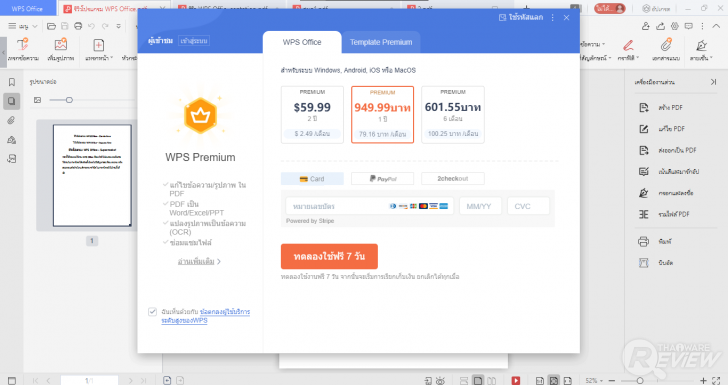Click the red account login button in title bar
Viewport: 728px width, 385px height.
tap(610, 8)
